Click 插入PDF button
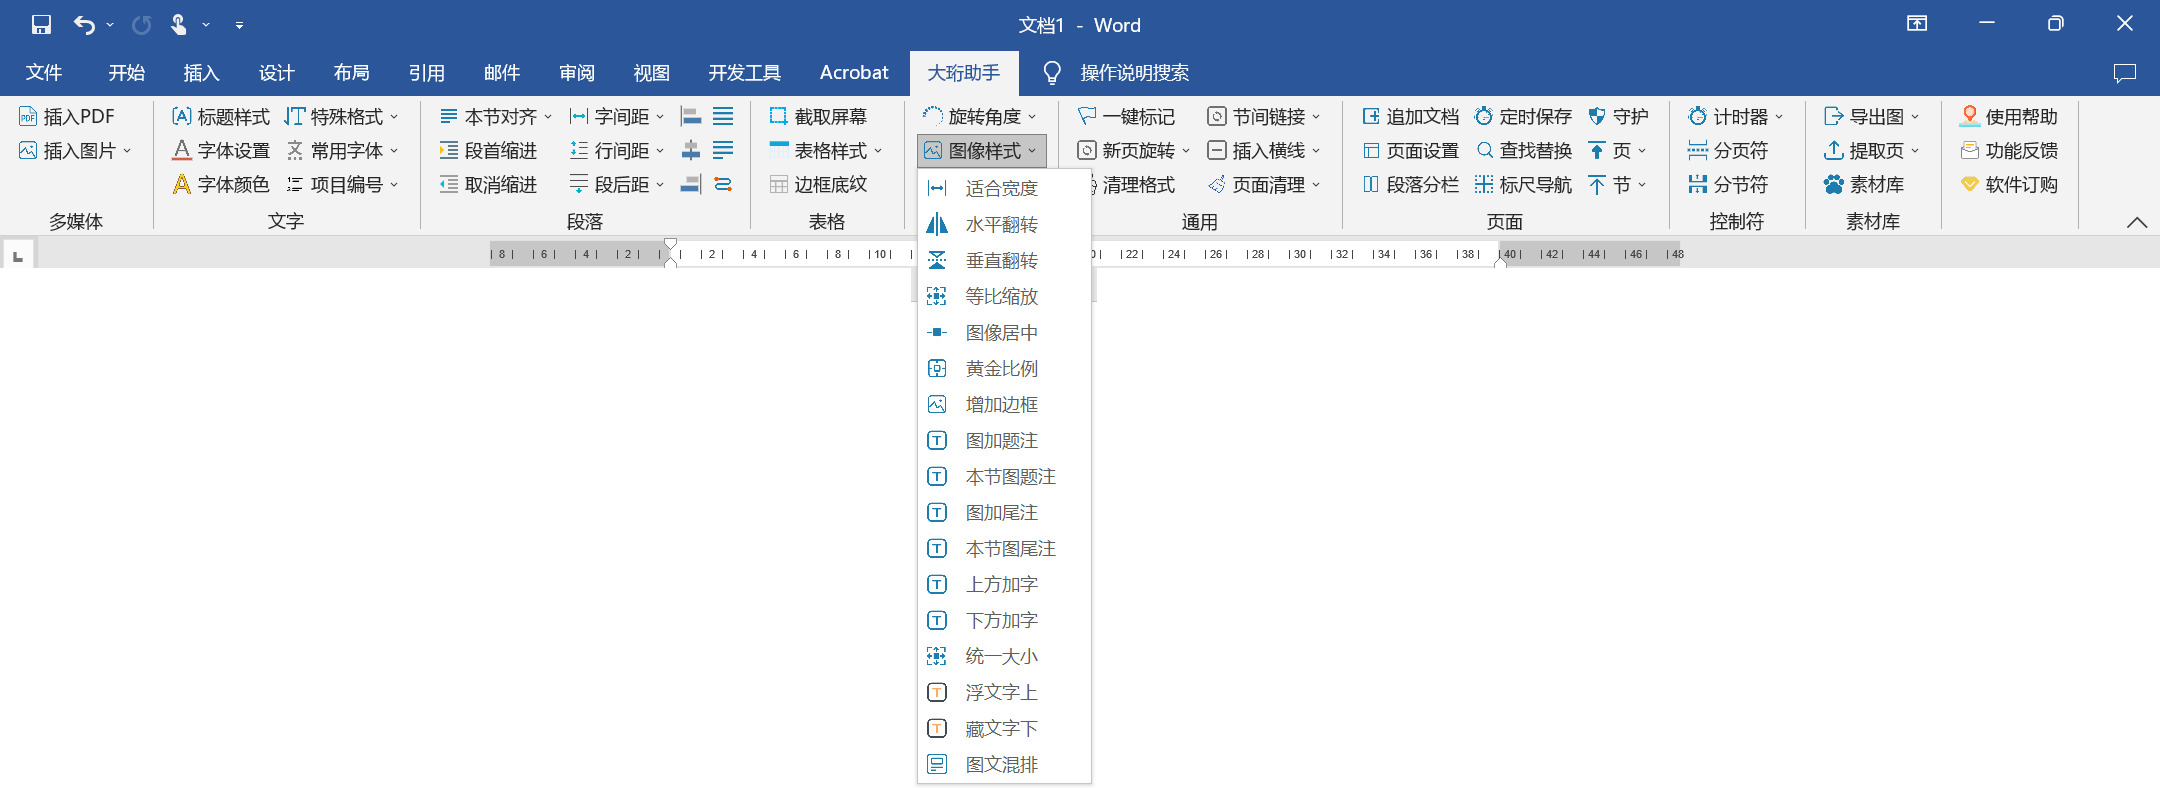The image size is (2160, 788). coord(67,117)
